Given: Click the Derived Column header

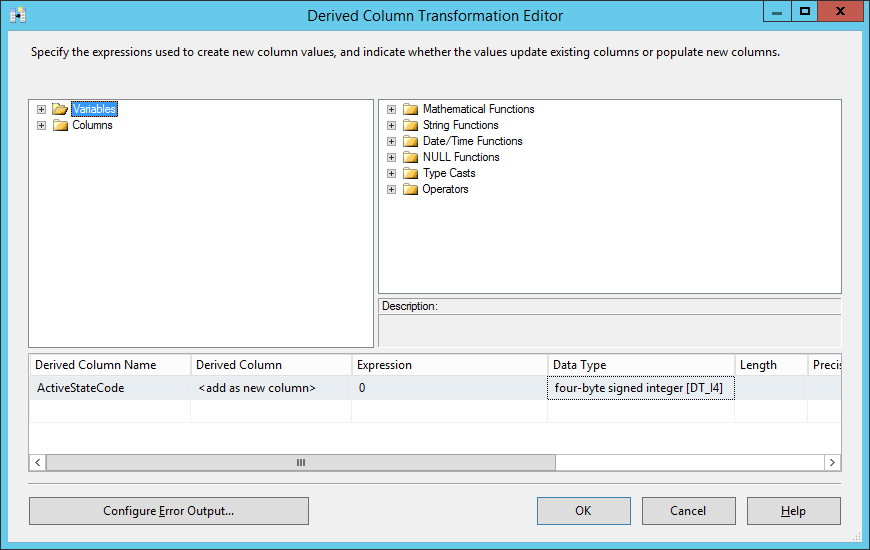Looking at the screenshot, I should click(271, 365).
